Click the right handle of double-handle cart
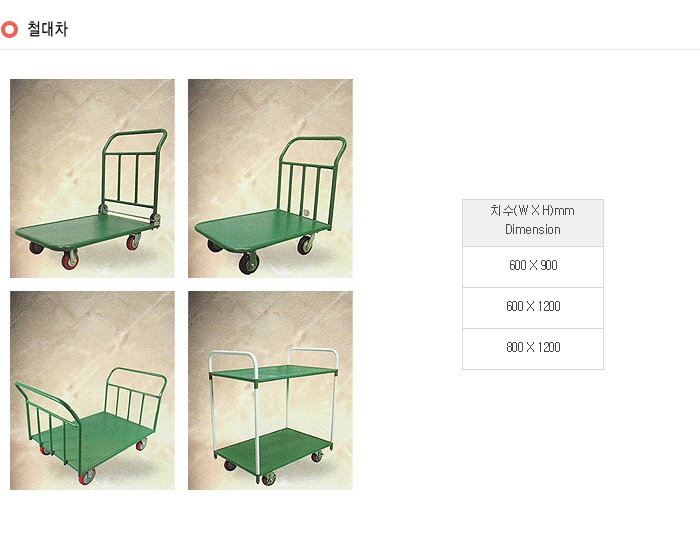This screenshot has width=700, height=537. tap(135, 395)
